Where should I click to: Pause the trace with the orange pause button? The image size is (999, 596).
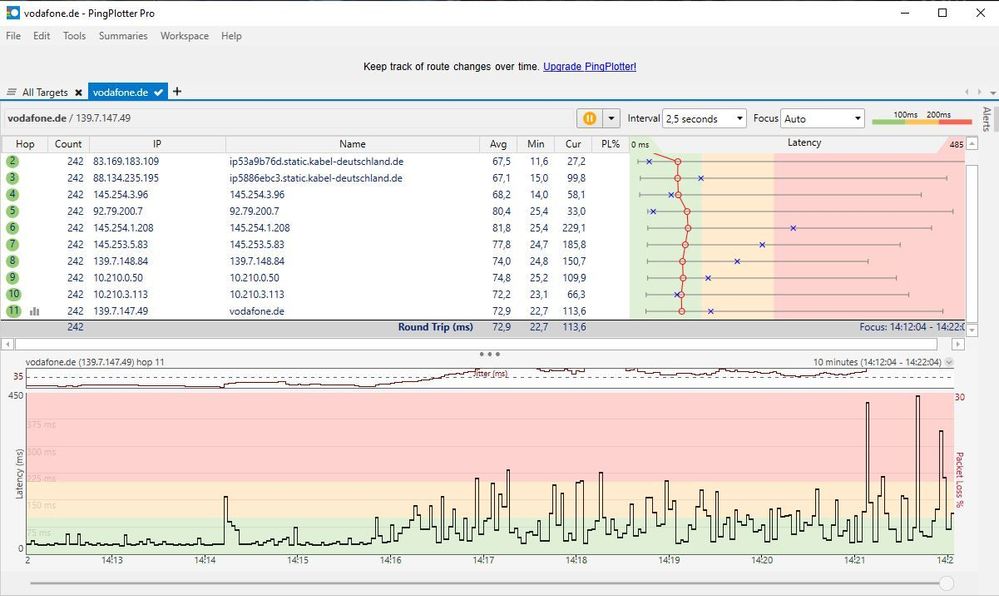tap(589, 118)
